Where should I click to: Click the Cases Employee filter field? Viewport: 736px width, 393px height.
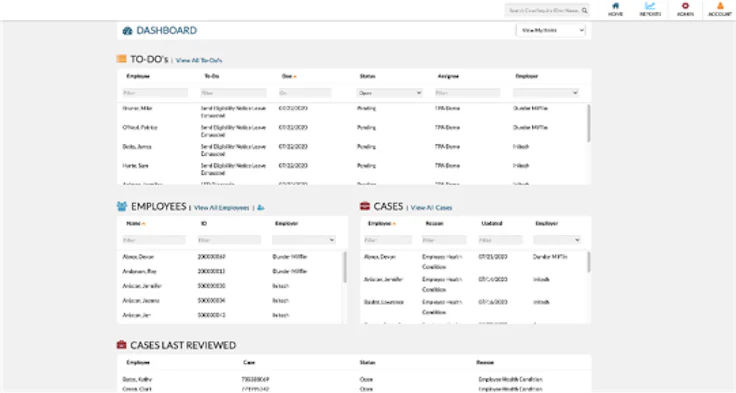pos(388,240)
